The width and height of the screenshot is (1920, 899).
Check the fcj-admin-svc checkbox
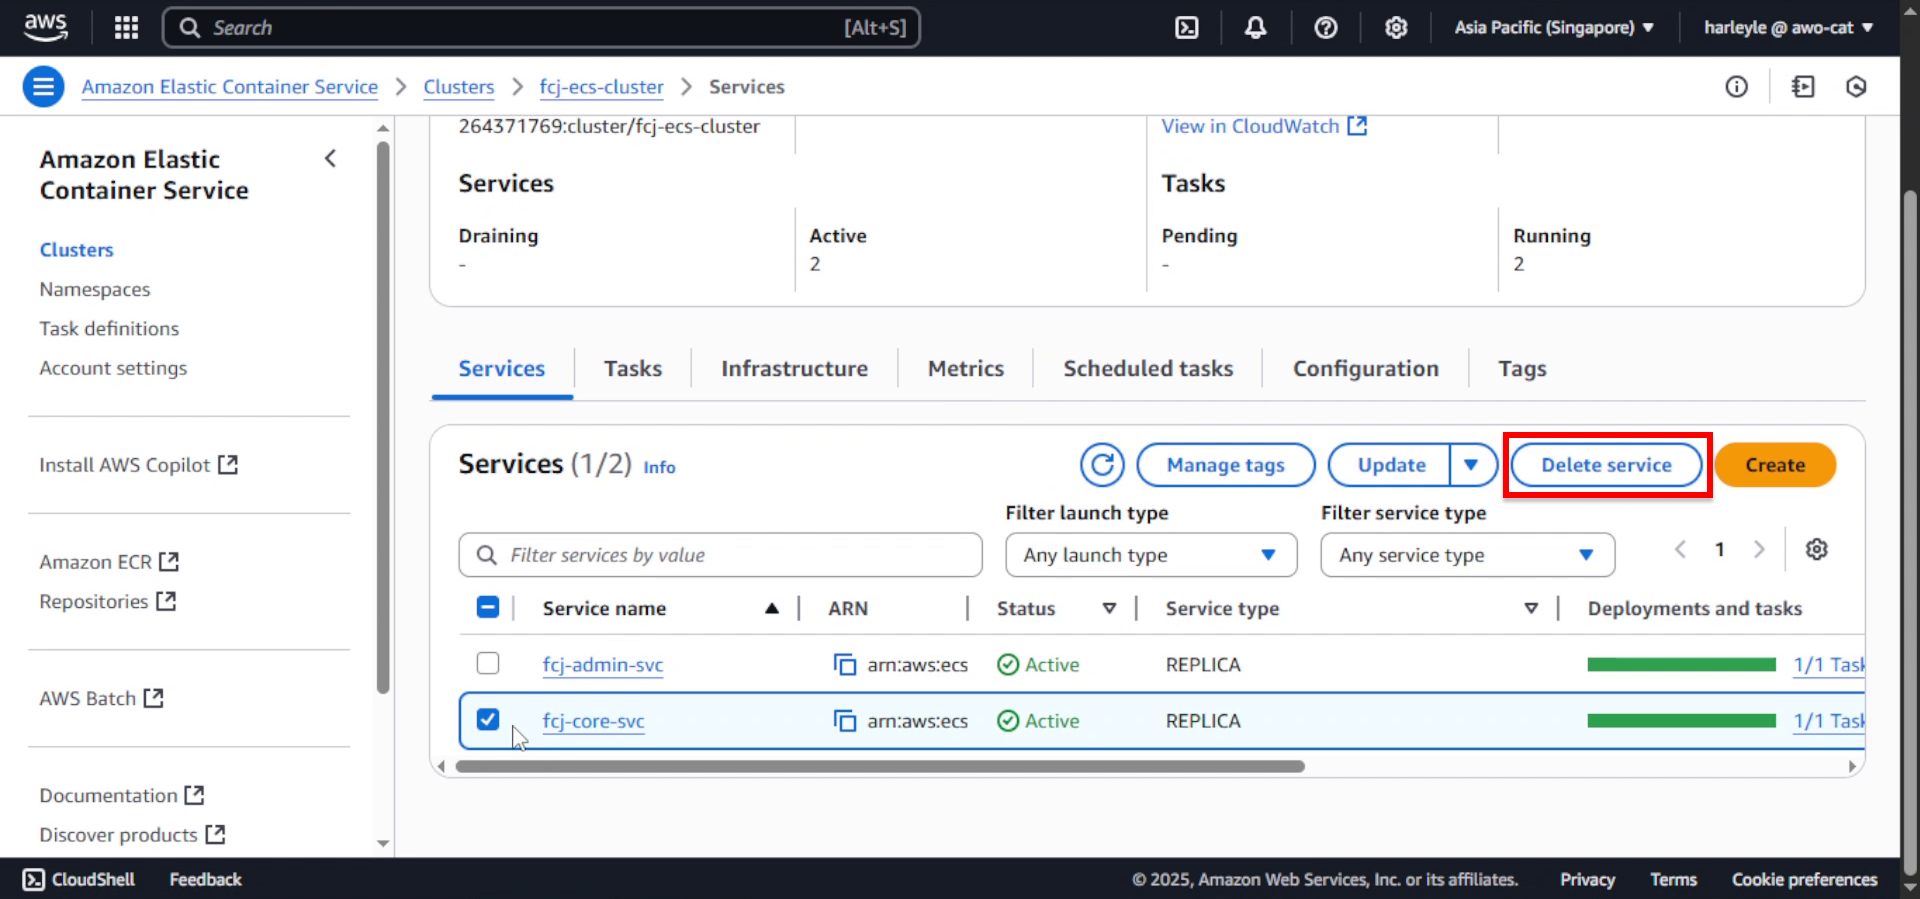click(x=488, y=663)
